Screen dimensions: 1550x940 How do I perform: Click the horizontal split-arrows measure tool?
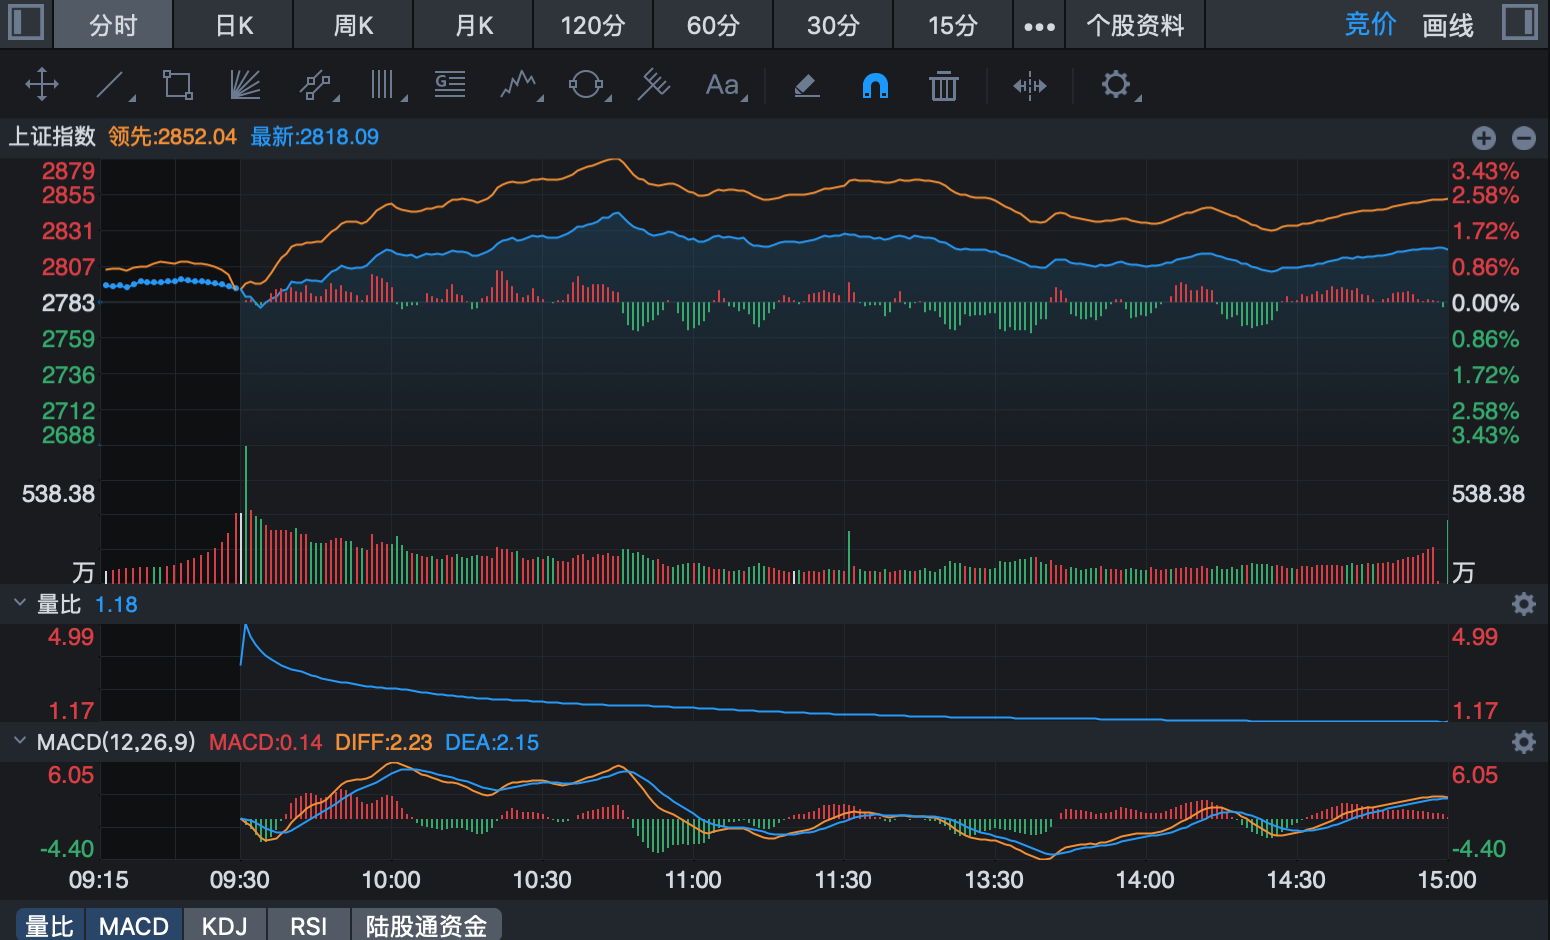point(1030,86)
